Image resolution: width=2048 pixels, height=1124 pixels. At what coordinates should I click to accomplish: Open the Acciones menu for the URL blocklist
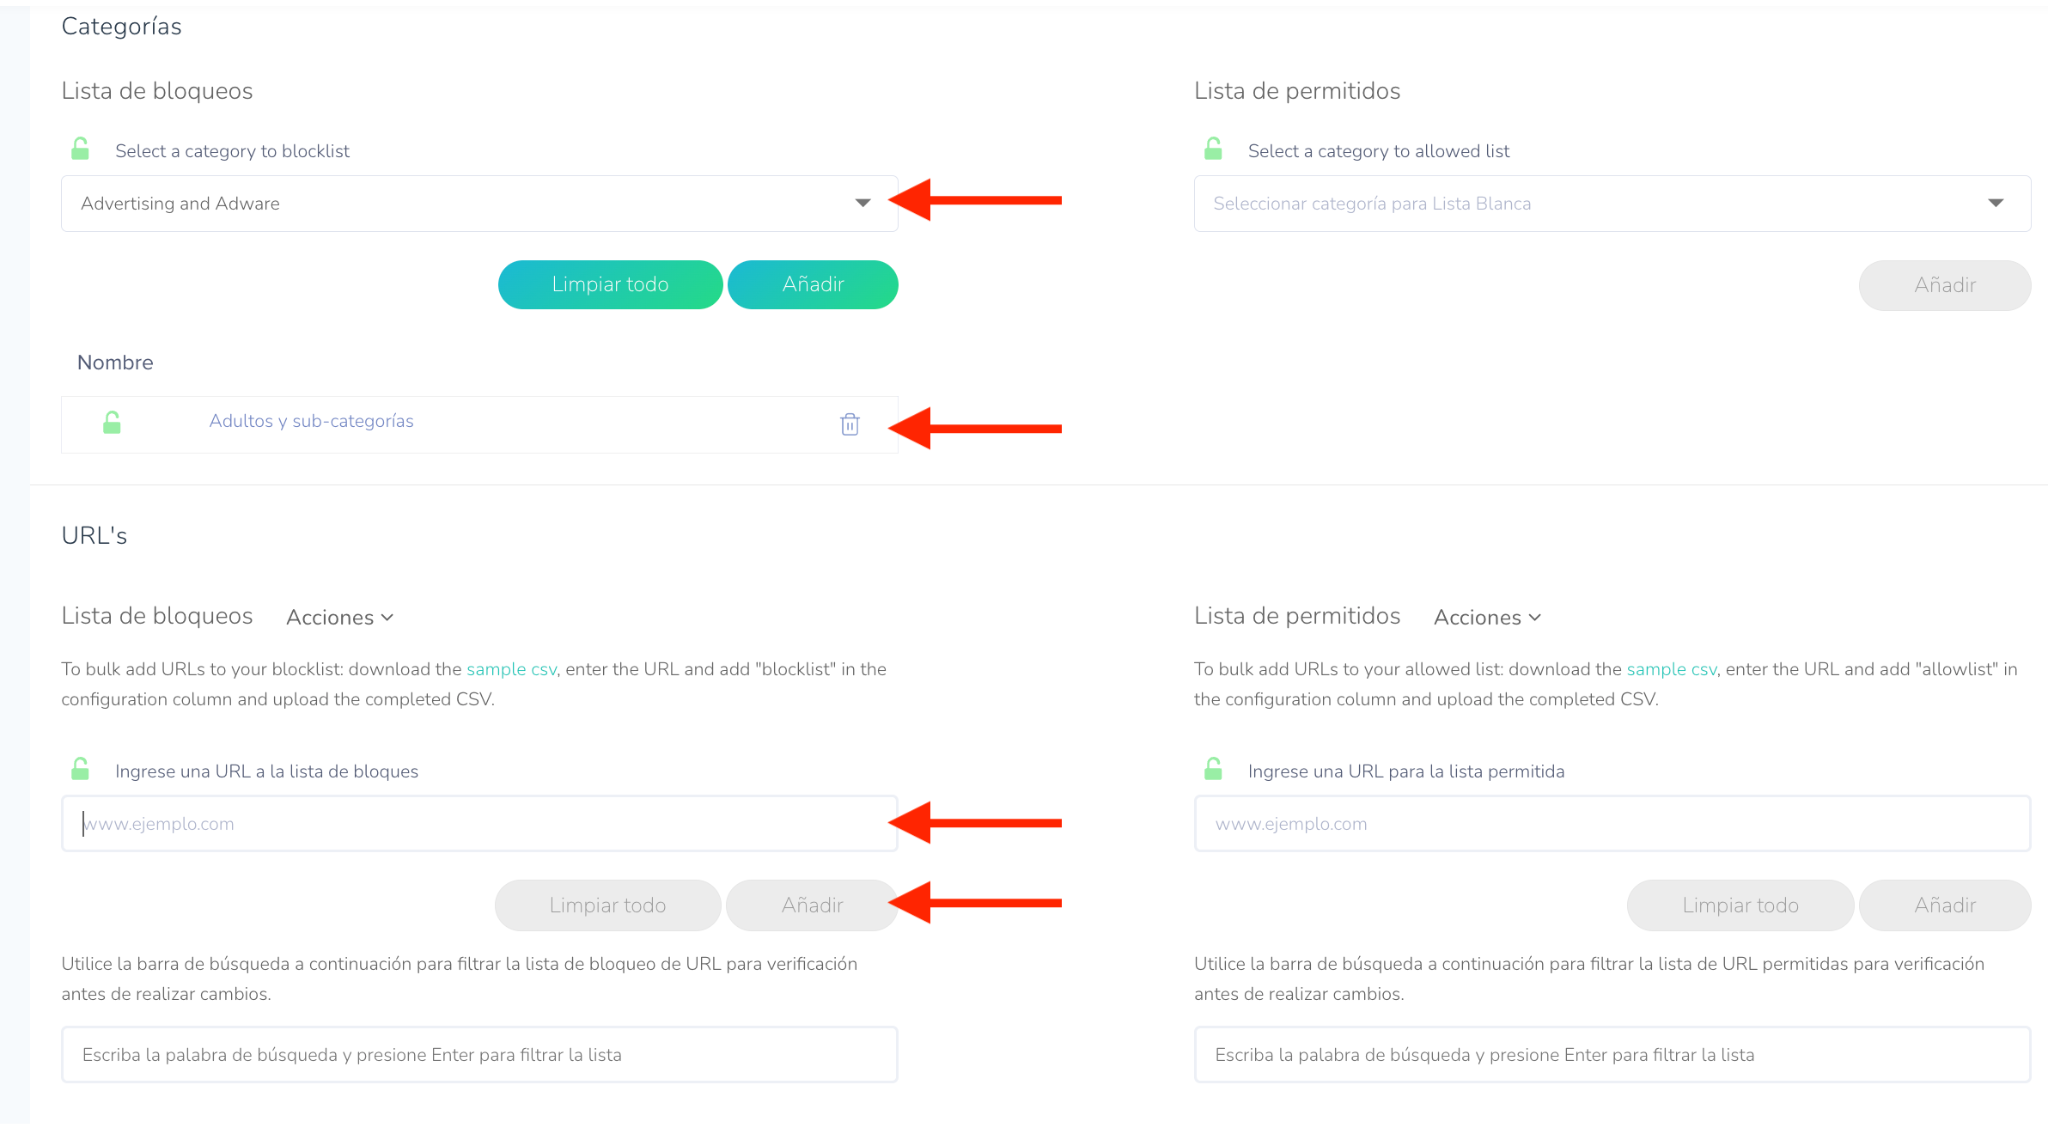tap(340, 617)
